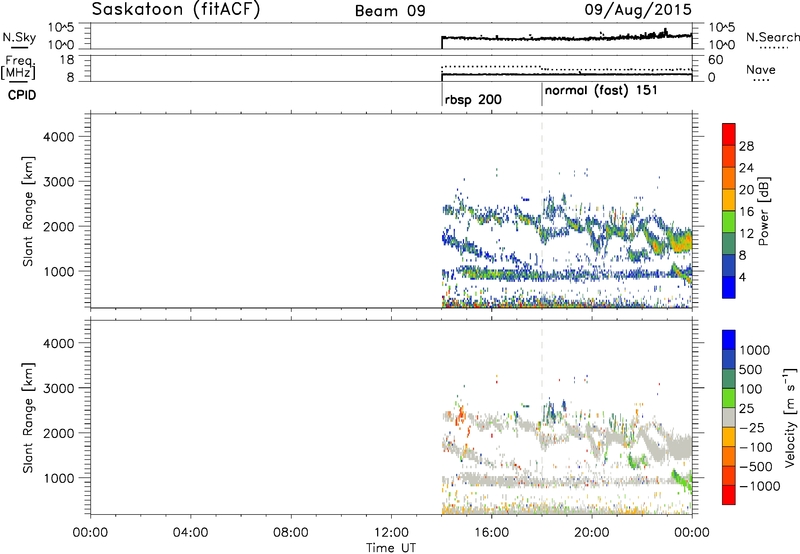Viewport: 800px width, 554px height.
Task: Click the '4000' tick on power plot axis
Action: click(59, 137)
